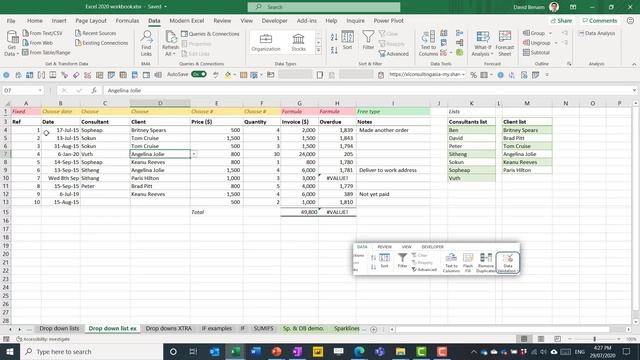Adjust the zoom slider
This screenshot has width=640, height=360.
point(595,339)
